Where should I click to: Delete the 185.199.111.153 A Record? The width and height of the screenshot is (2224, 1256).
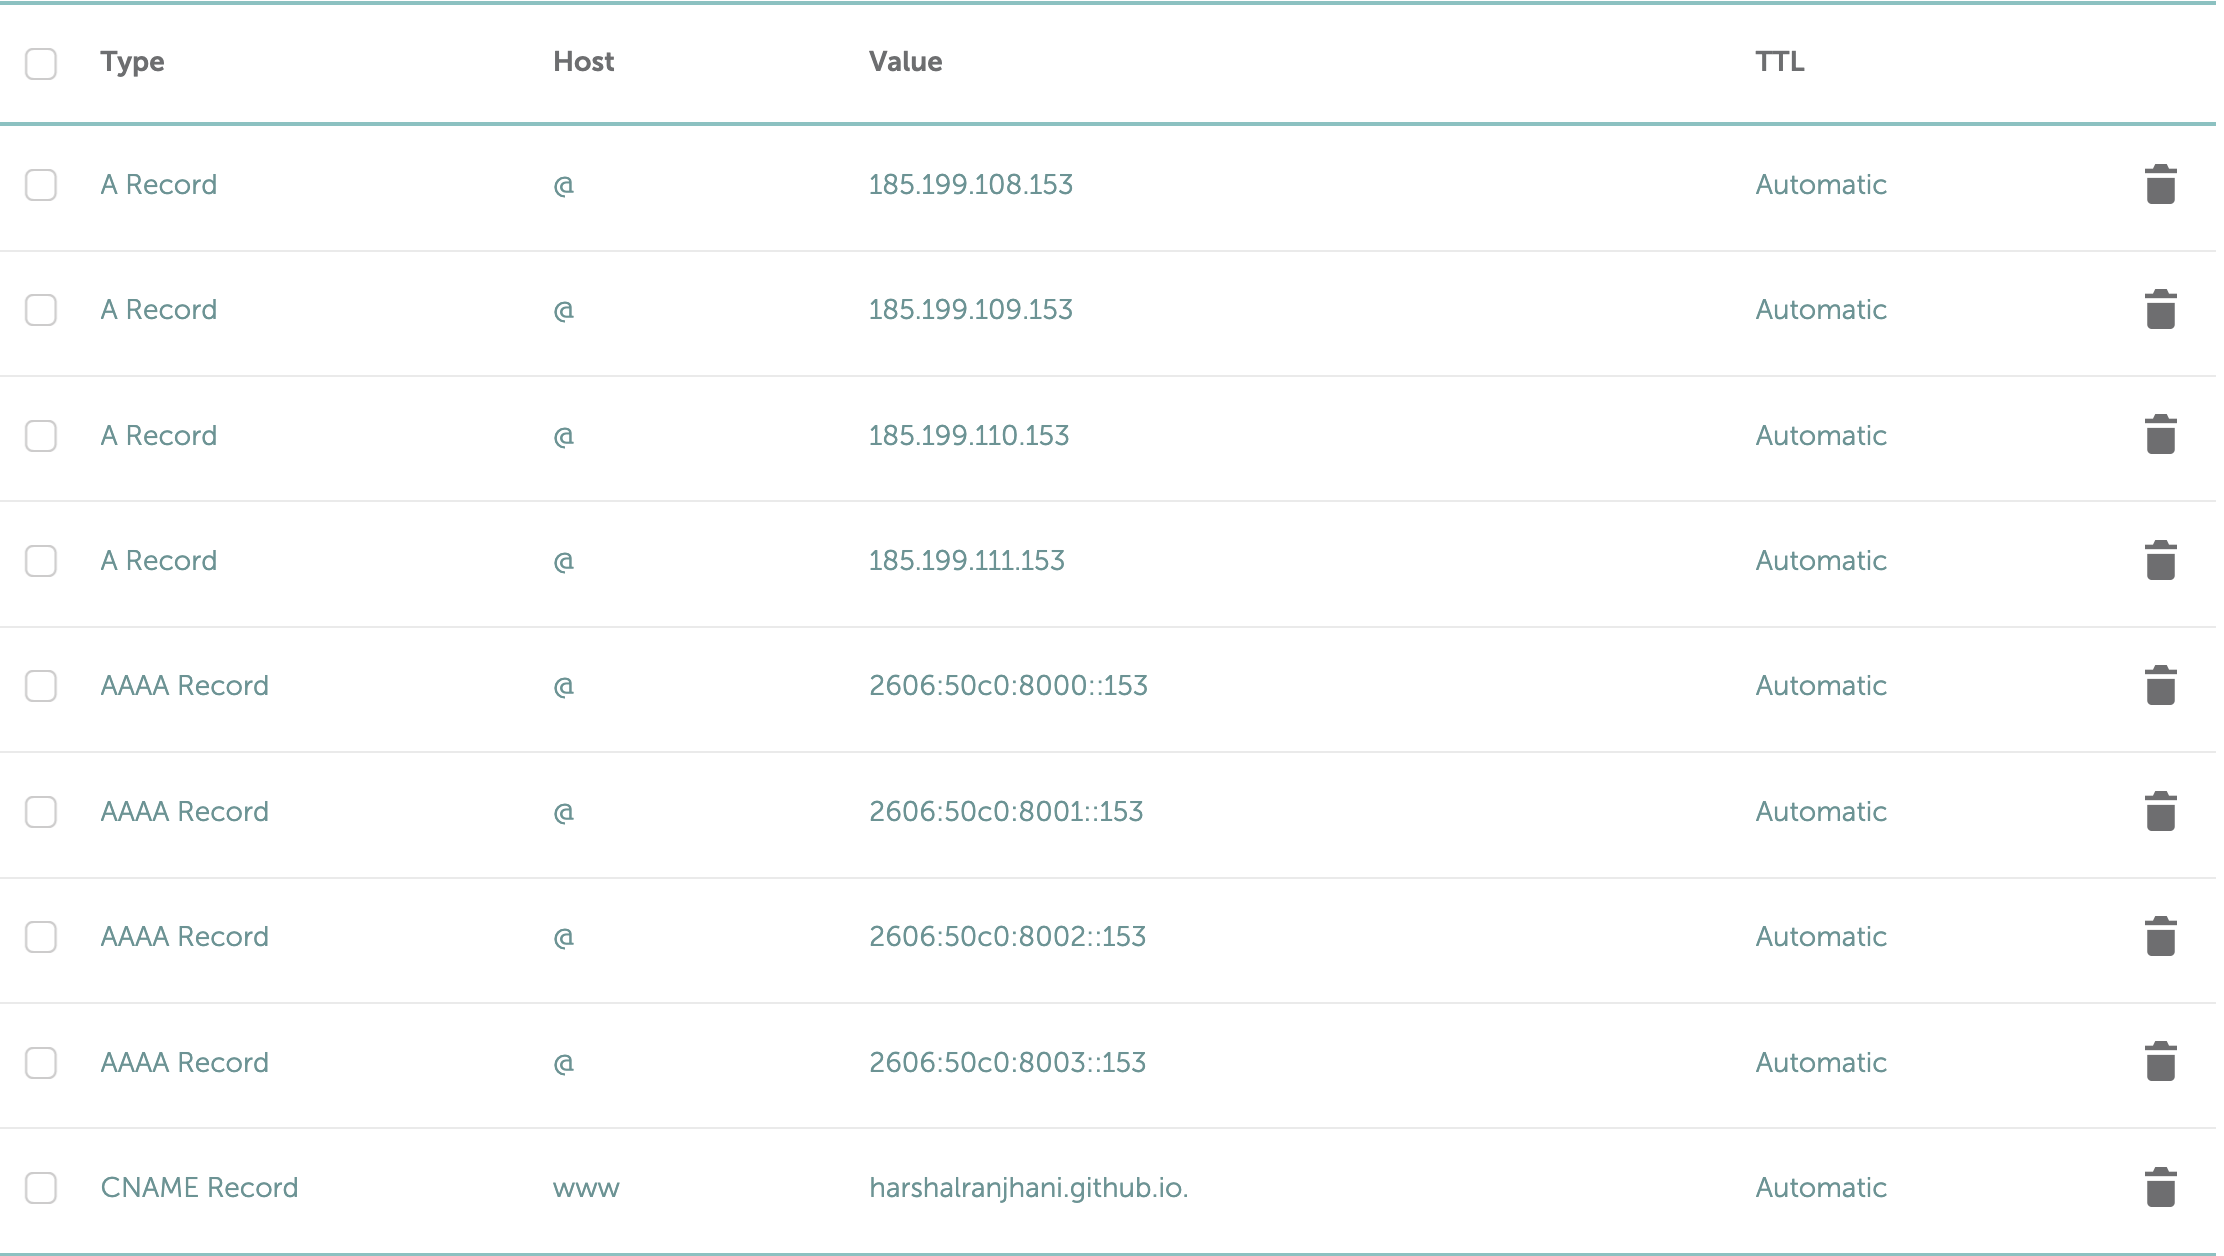pyautogui.click(x=2160, y=561)
